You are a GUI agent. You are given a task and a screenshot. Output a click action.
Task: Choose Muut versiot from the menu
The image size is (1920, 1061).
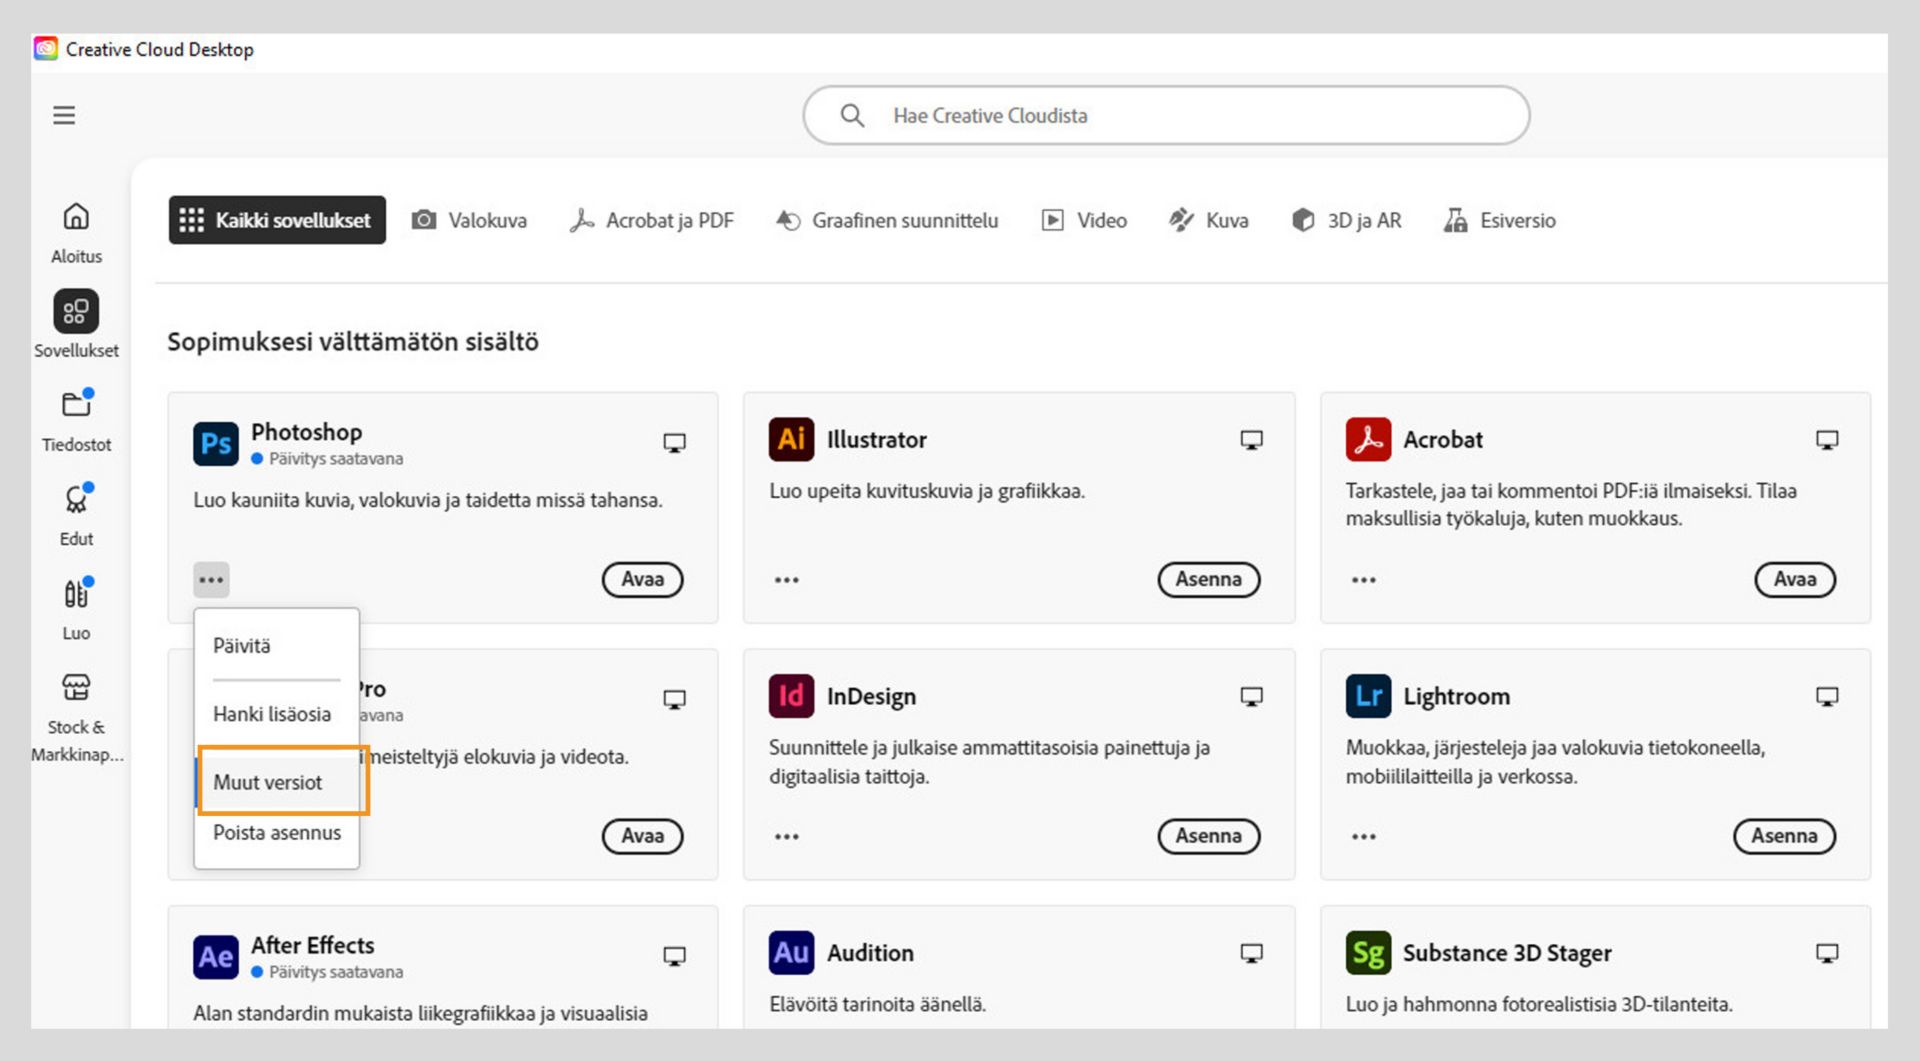(268, 782)
